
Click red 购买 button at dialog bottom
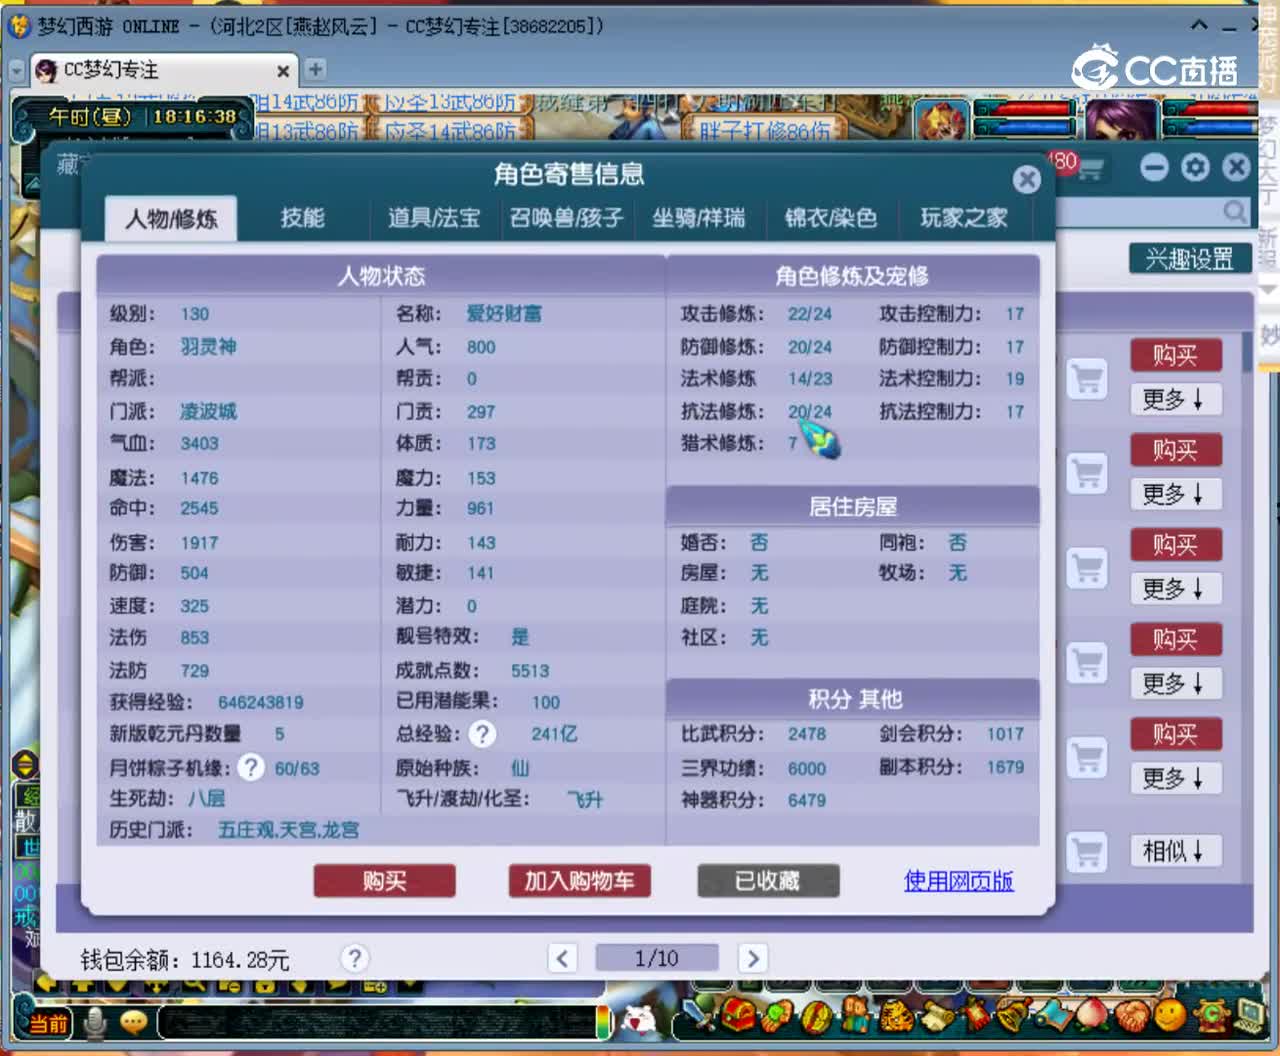tap(384, 881)
